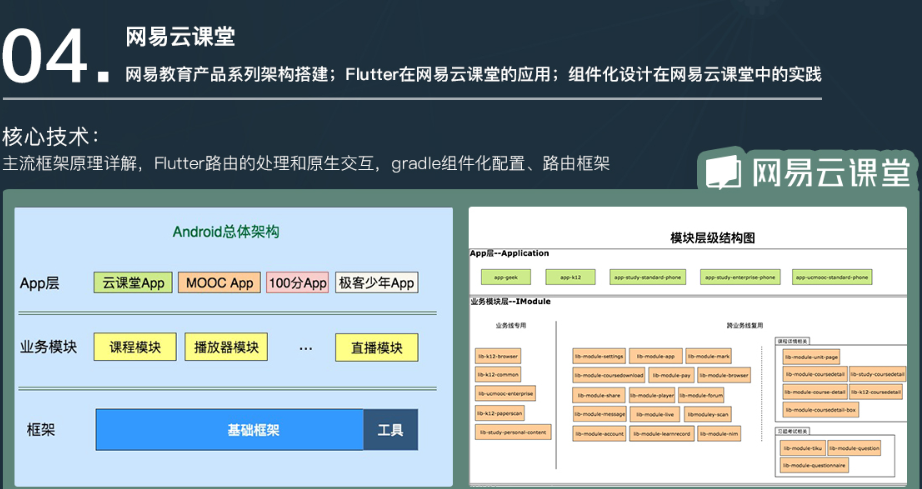Click the MOOC App box
This screenshot has height=489, width=922.
coord(219,283)
